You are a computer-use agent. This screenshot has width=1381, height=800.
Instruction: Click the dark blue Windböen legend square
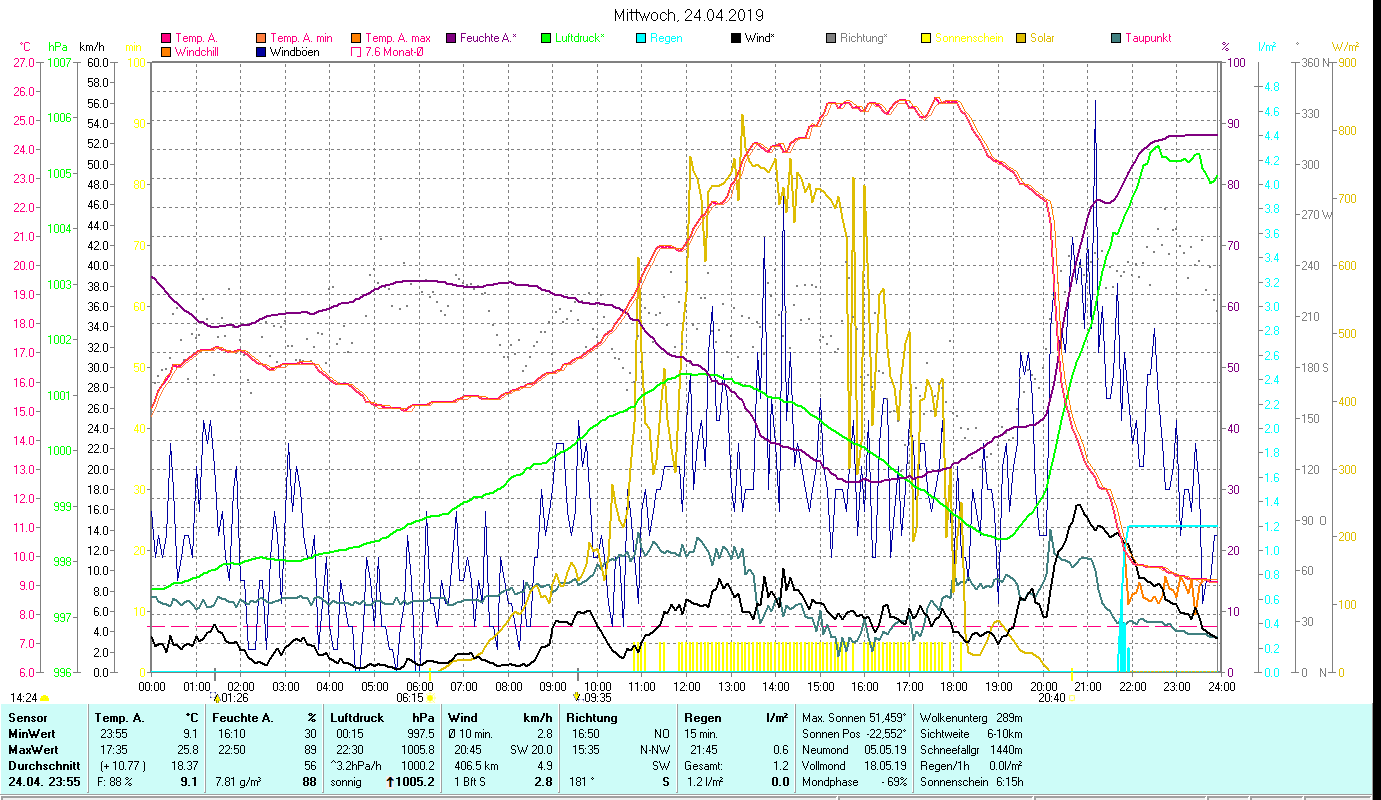point(261,52)
